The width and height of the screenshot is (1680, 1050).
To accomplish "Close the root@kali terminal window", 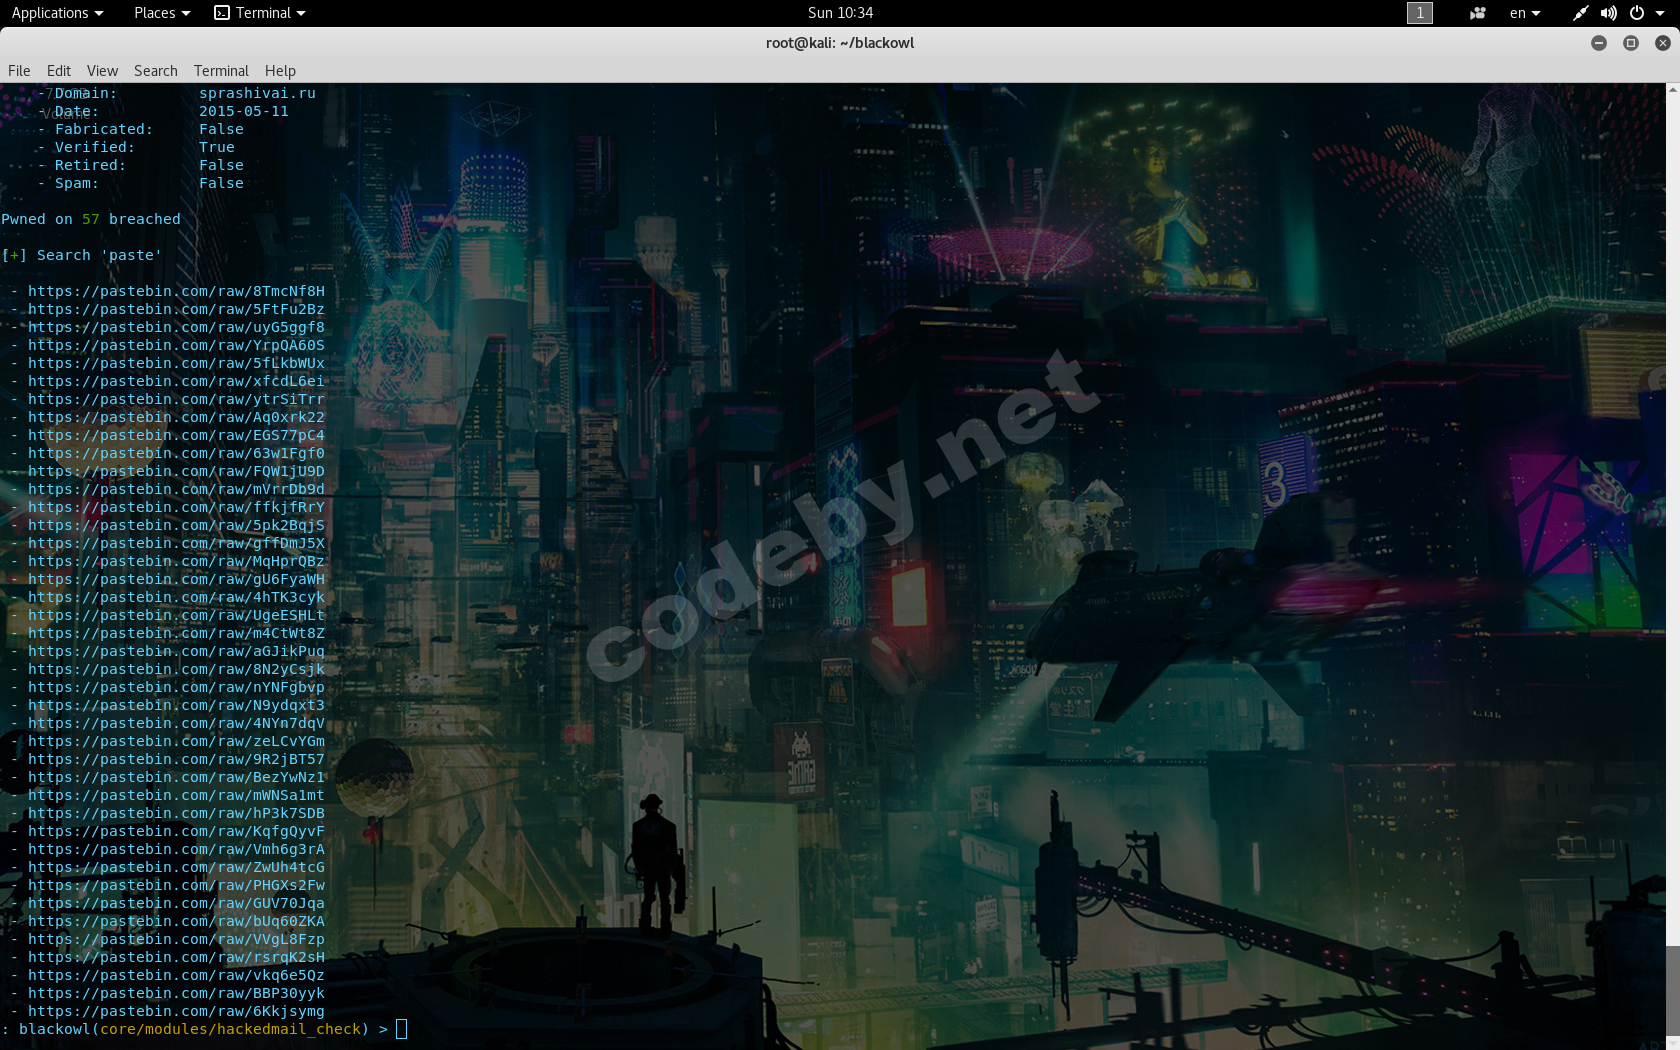I will tap(1663, 43).
